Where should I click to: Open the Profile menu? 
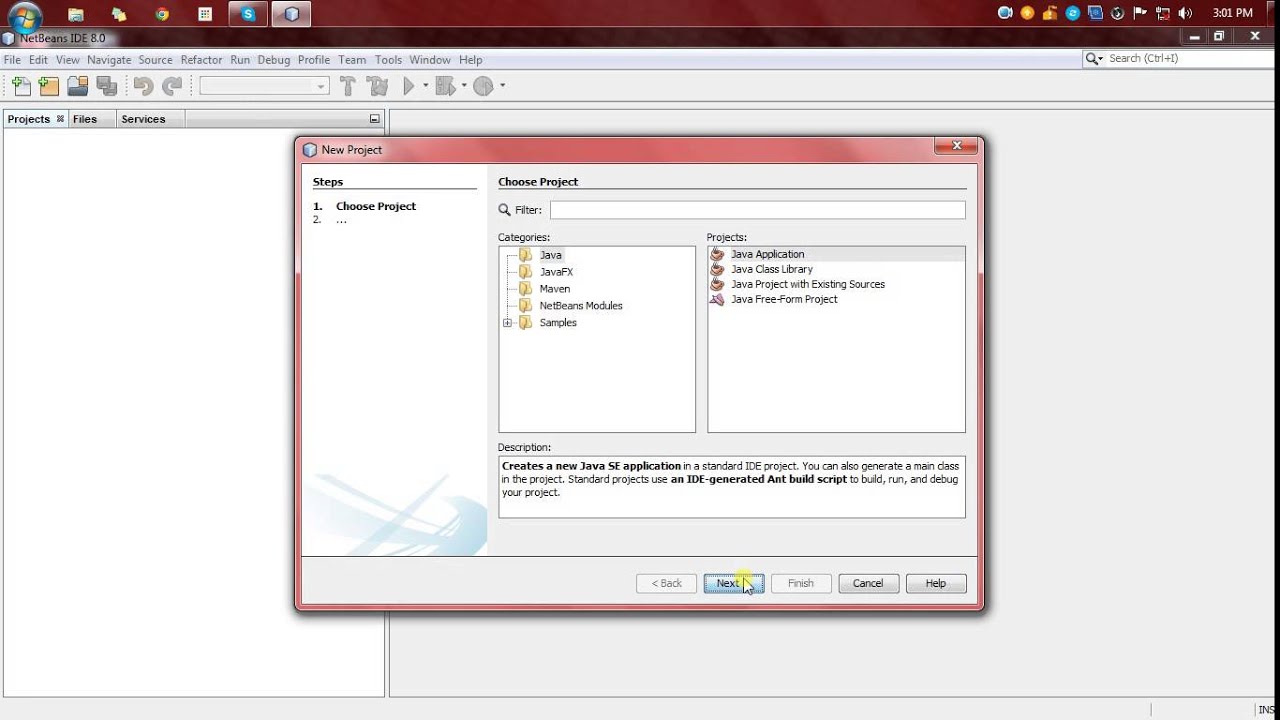[x=314, y=60]
